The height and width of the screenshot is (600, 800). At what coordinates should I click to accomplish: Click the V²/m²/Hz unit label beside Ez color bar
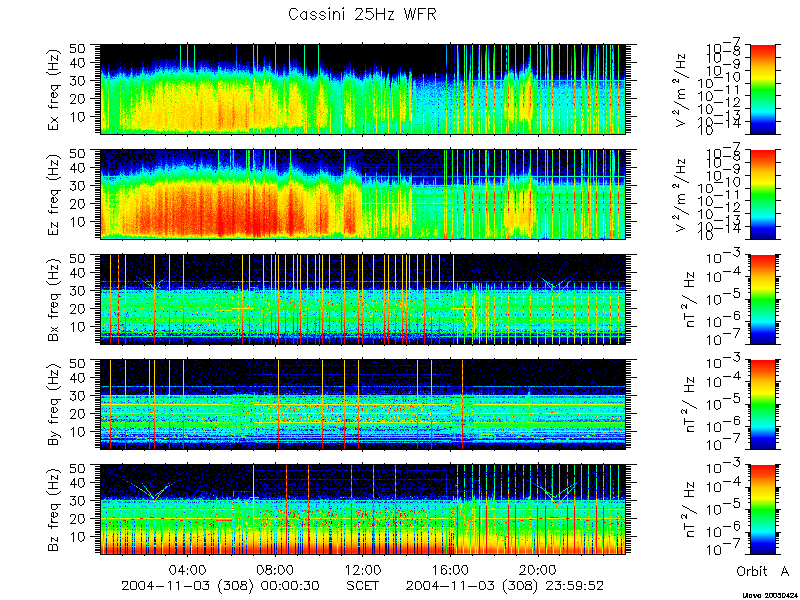point(683,194)
